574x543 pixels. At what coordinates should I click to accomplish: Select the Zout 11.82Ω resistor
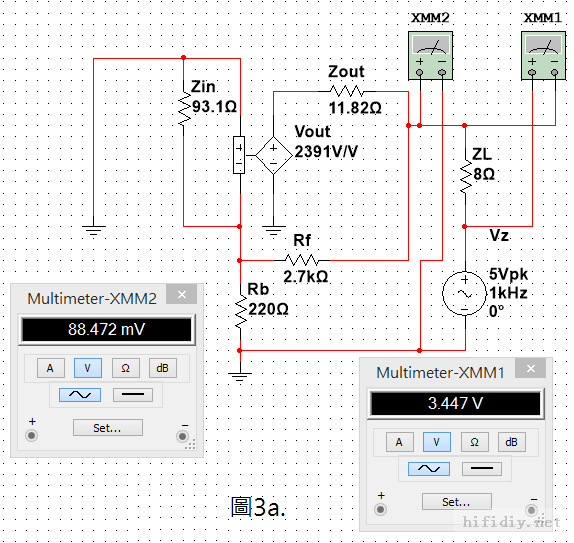coord(346,91)
